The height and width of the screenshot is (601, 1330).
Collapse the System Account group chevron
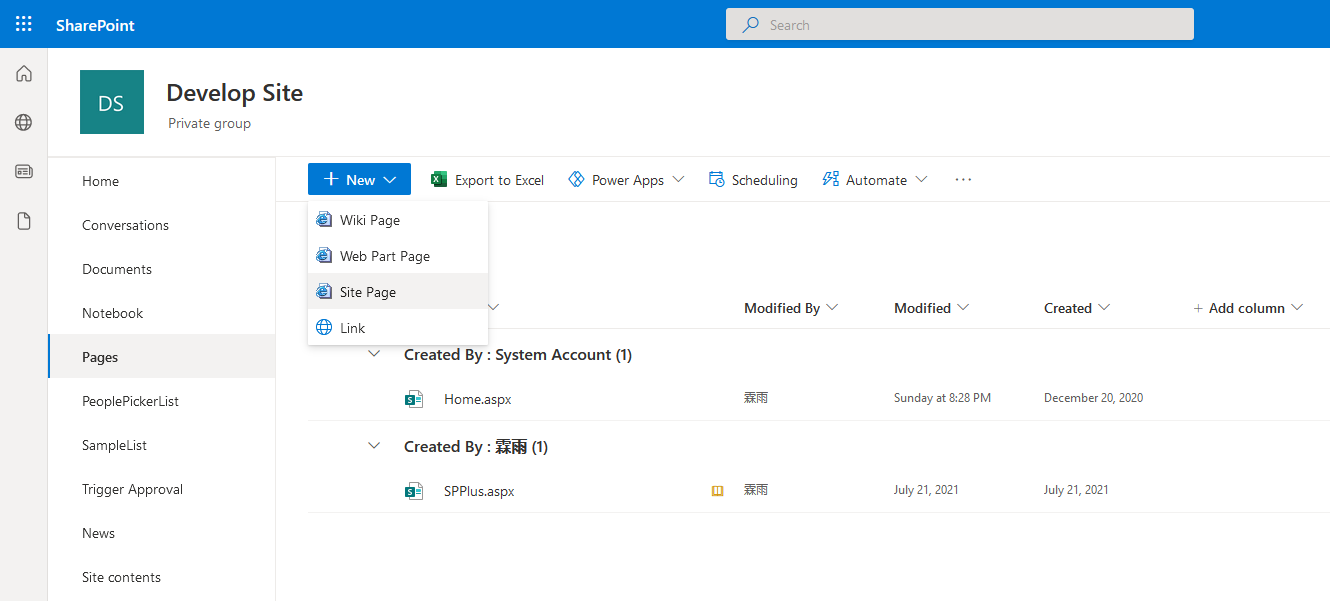click(374, 354)
